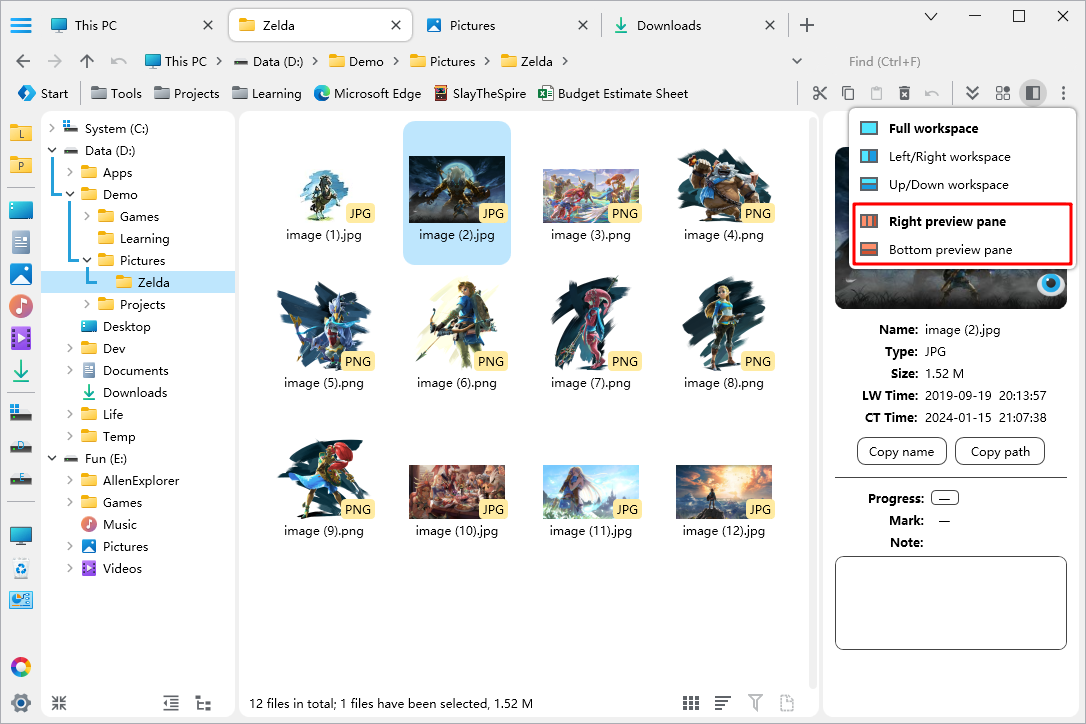Viewport: 1086px width, 724px height.
Task: Toggle the eye icon on preview image
Action: pyautogui.click(x=1051, y=284)
